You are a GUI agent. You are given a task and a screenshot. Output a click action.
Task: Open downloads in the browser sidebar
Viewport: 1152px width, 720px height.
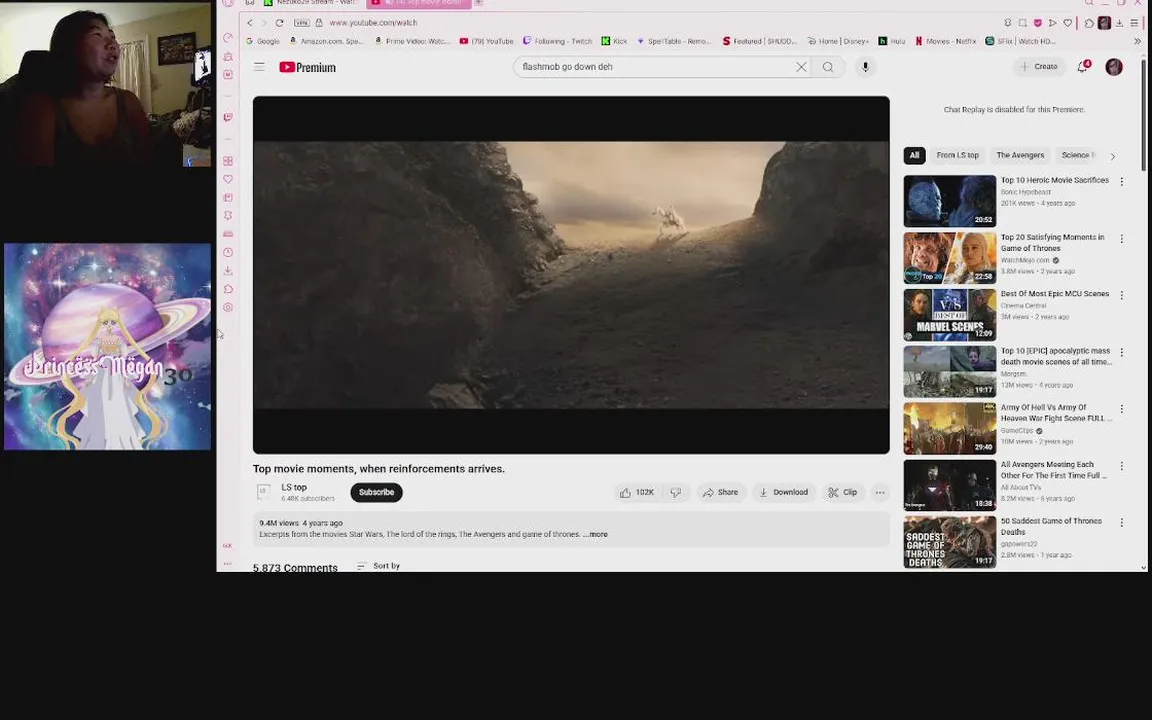(228, 270)
